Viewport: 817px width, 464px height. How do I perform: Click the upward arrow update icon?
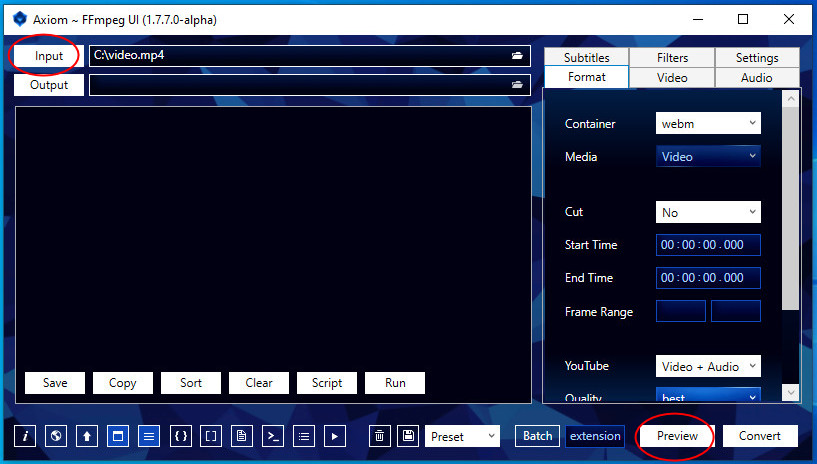pos(87,436)
